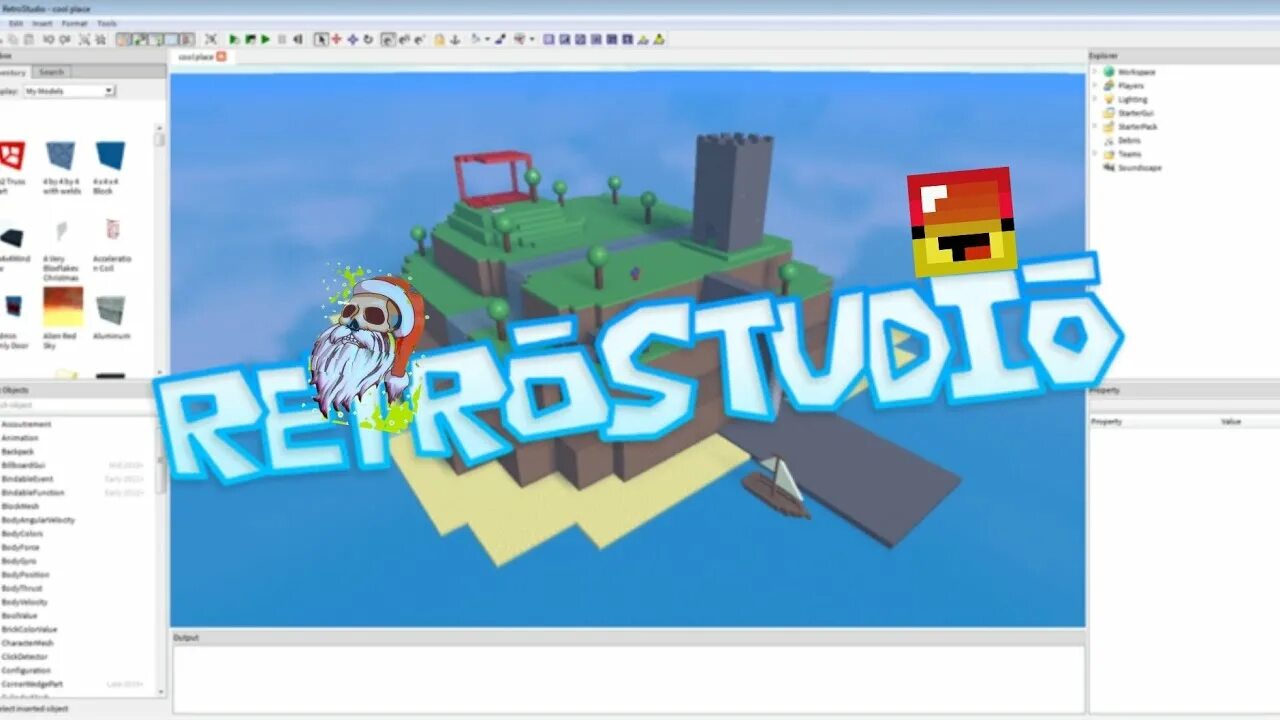Expand the StarterPack node arrow

1095,127
